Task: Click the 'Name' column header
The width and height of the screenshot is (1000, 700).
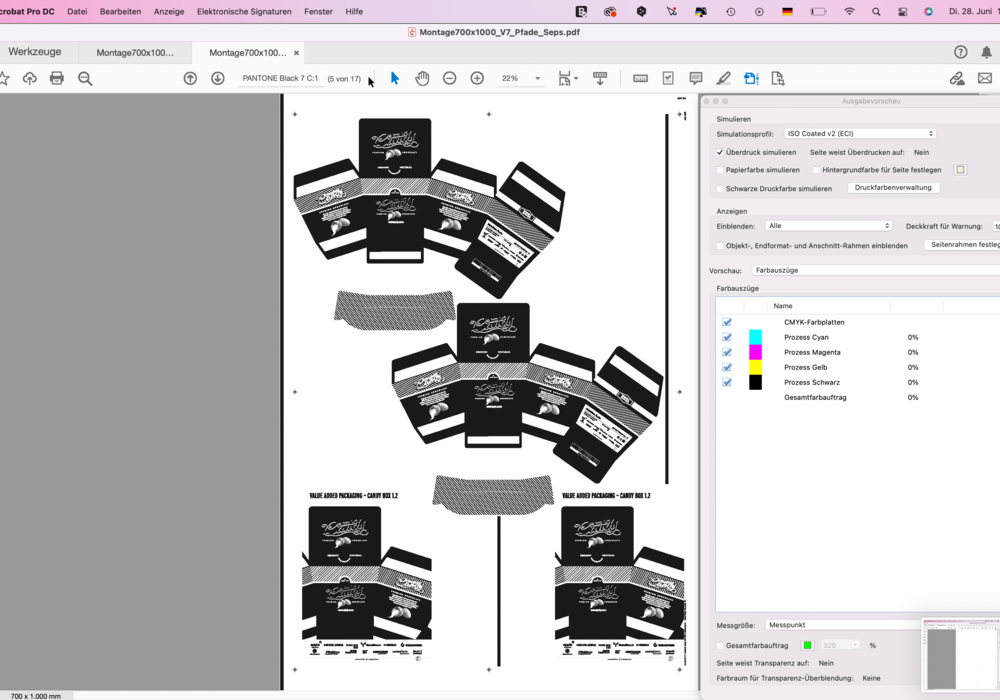Action: [x=783, y=306]
